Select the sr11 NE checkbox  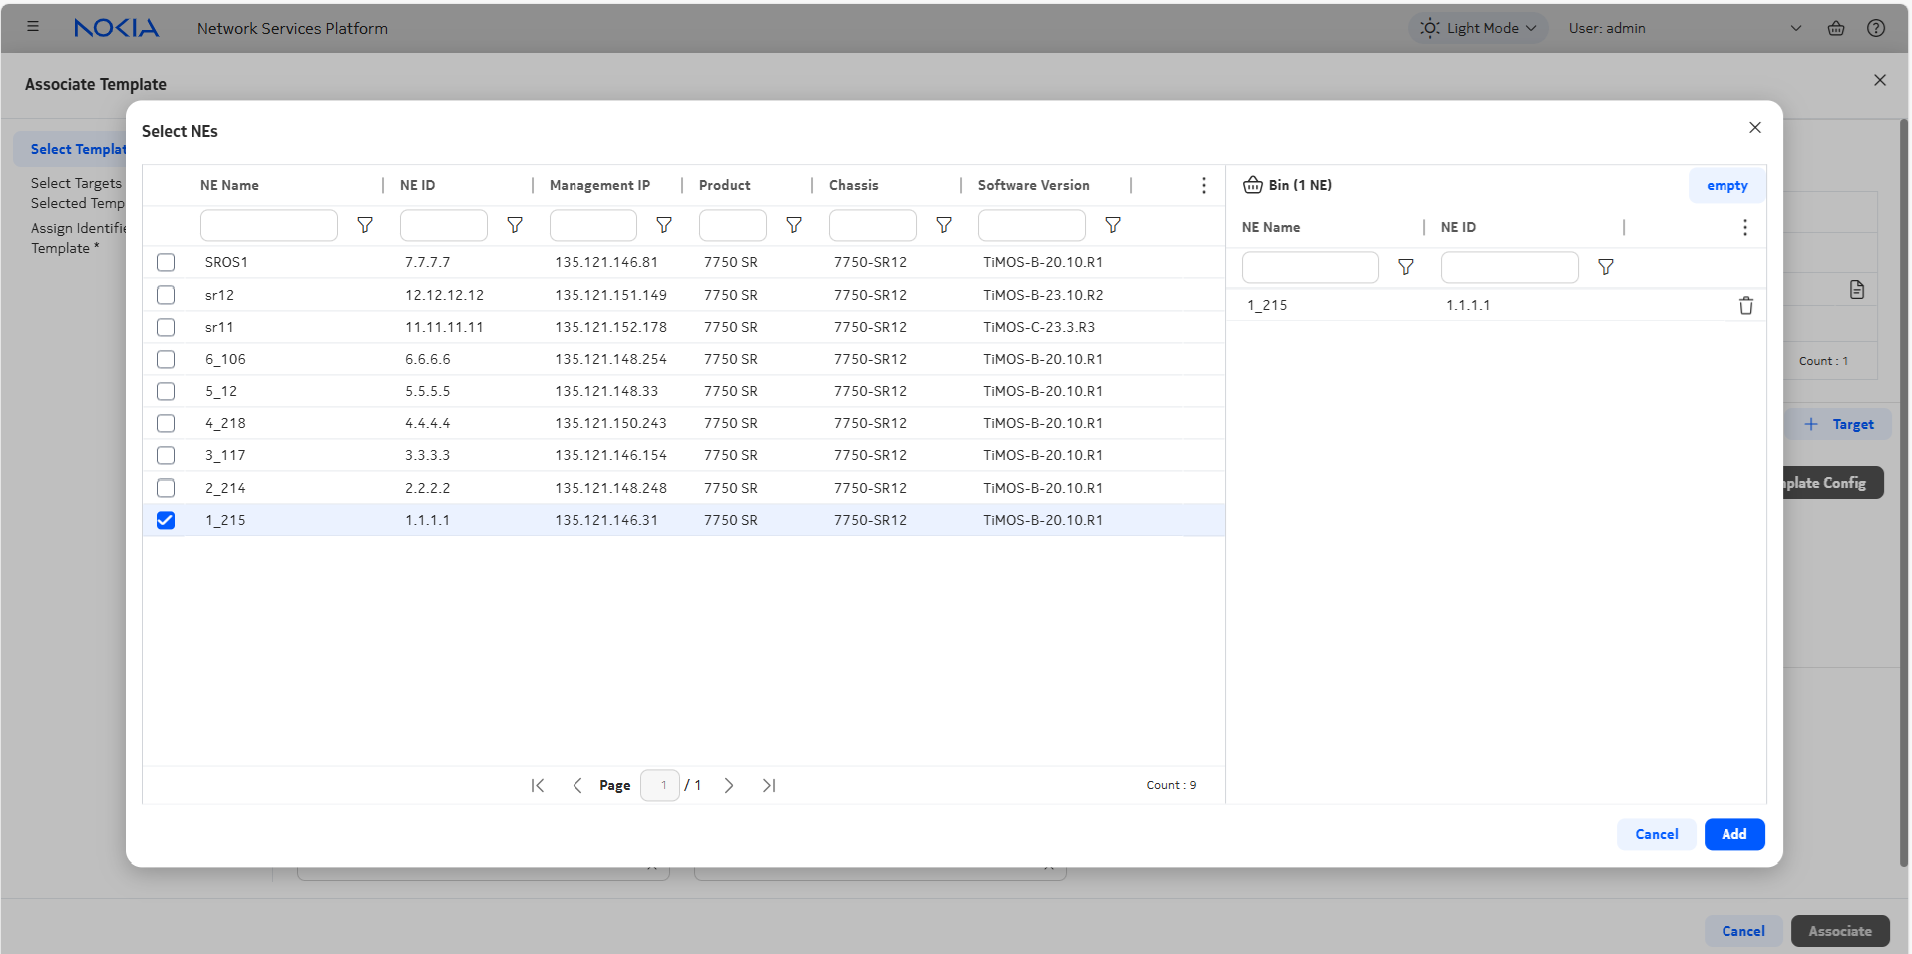[166, 327]
